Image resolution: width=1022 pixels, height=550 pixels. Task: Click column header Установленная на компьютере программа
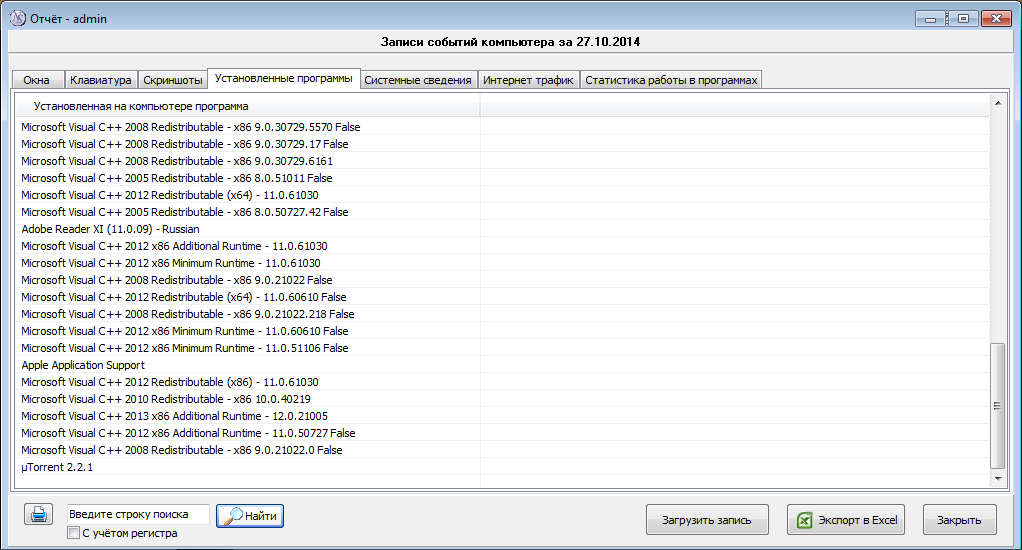248,106
